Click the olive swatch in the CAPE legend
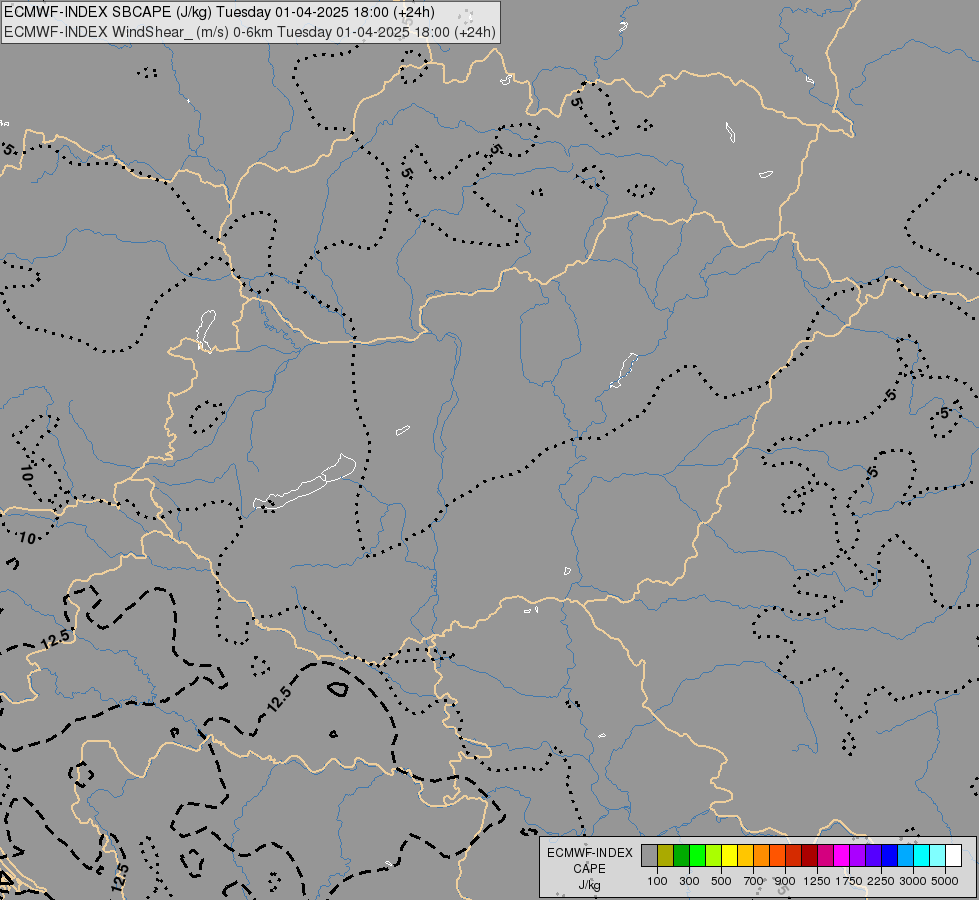Viewport: 979px width, 900px height. [x=666, y=856]
